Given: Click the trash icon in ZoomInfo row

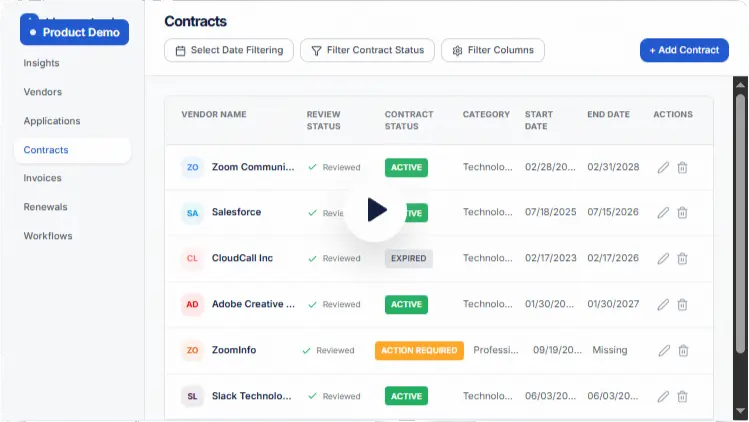Looking at the screenshot, I should tap(683, 351).
